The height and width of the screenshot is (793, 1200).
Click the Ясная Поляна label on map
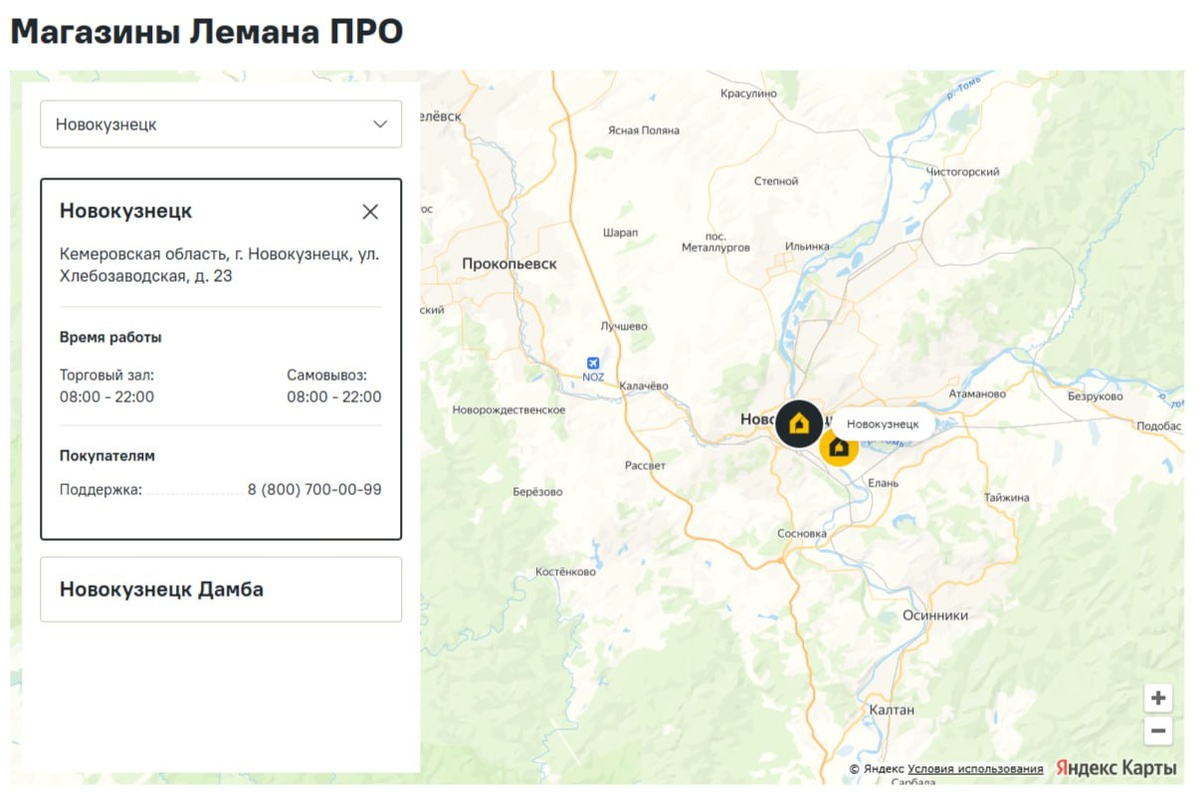coord(644,131)
